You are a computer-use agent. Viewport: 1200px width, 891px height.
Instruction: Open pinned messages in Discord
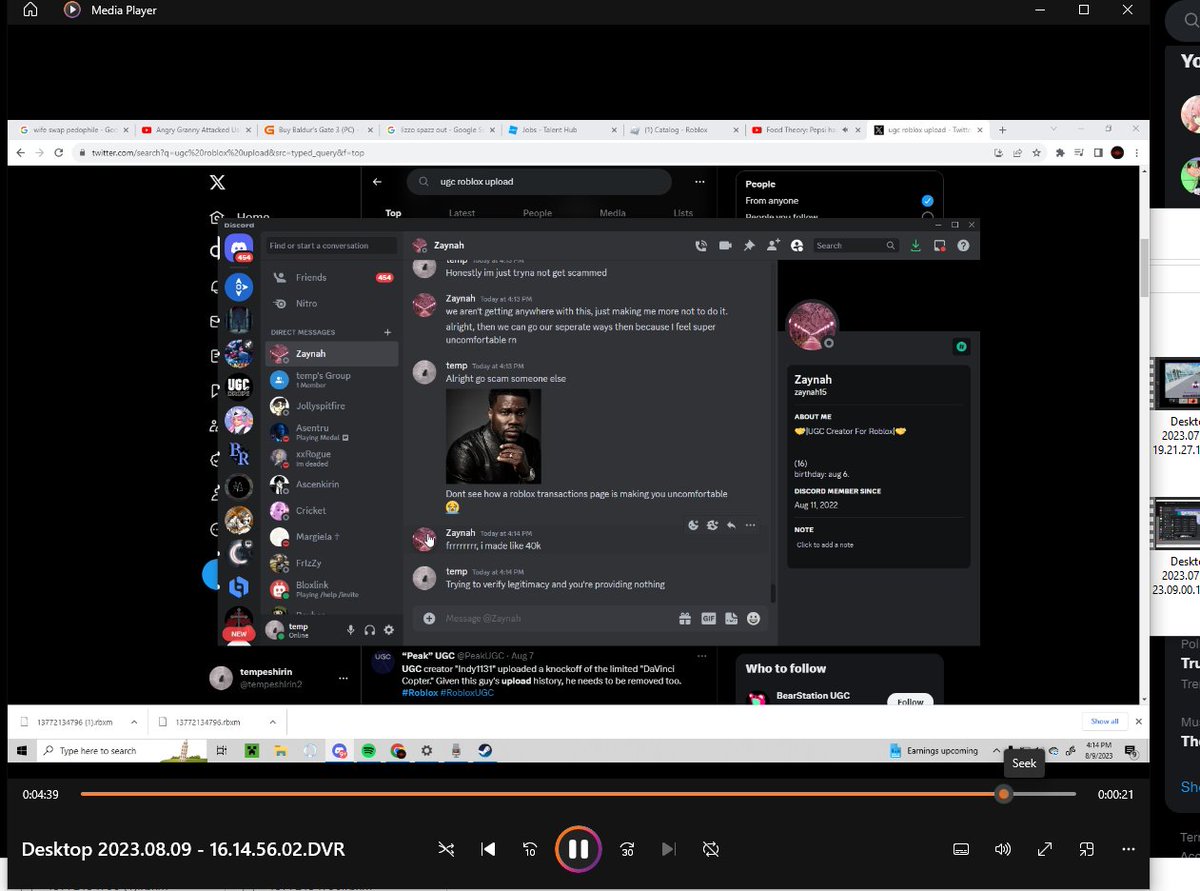pos(749,245)
